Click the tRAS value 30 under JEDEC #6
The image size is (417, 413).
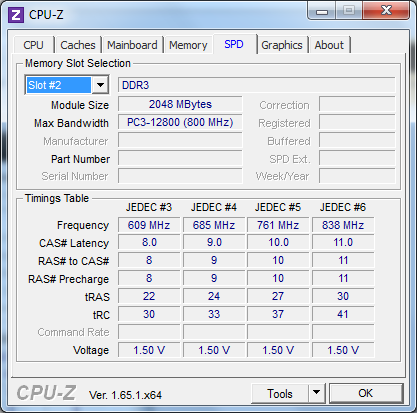[x=343, y=296]
